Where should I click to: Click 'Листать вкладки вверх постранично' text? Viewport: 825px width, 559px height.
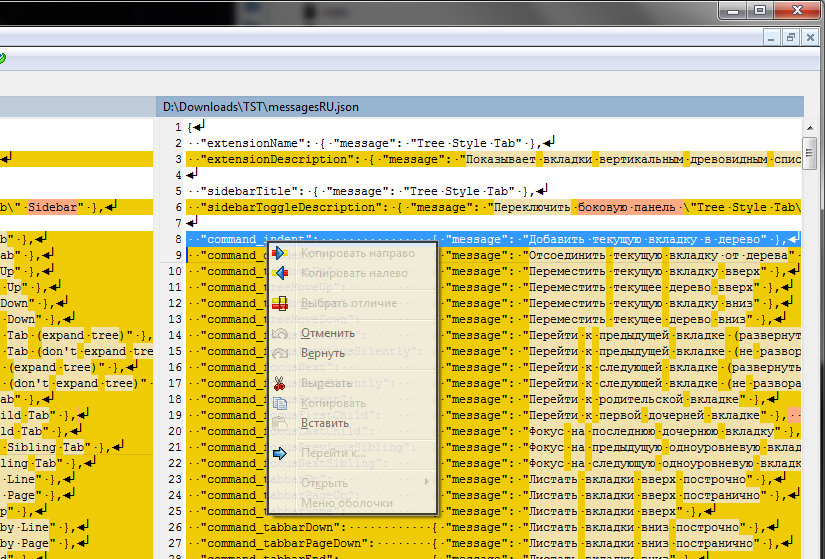[644, 495]
